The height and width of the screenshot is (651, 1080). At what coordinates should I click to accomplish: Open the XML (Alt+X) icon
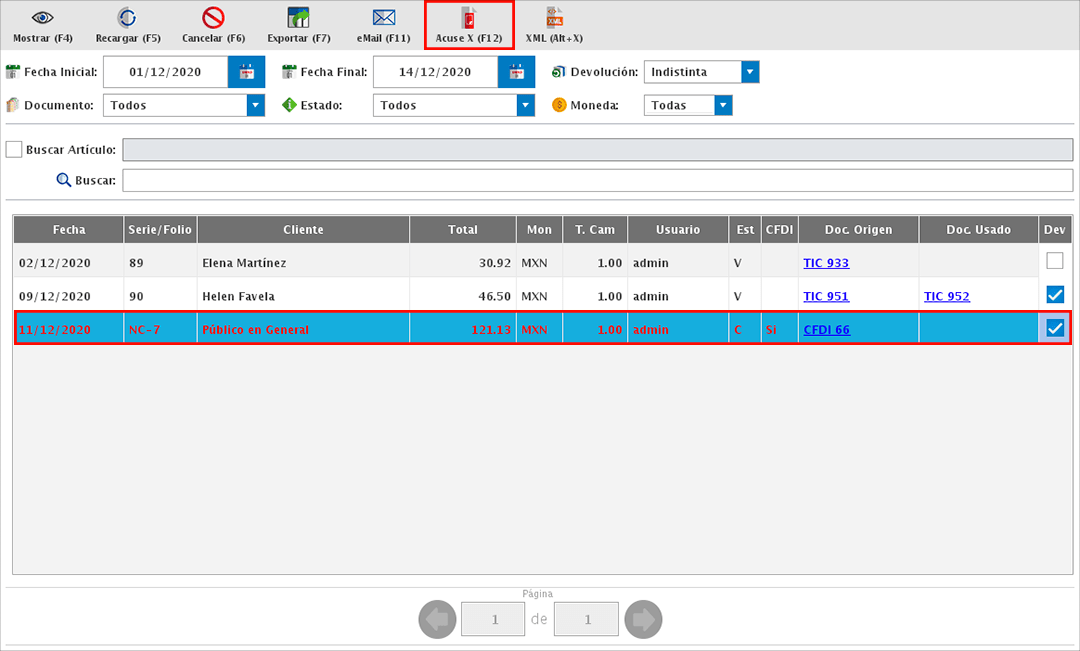point(554,18)
